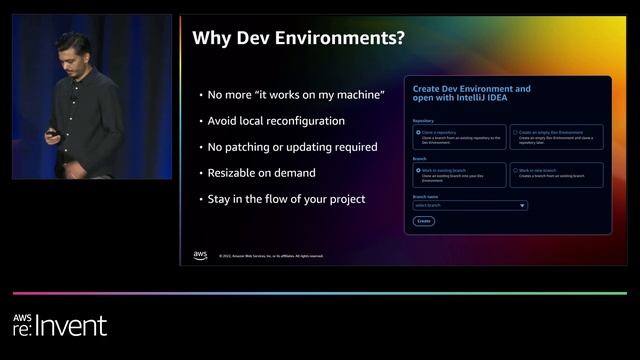Choose the 'Work in new branch' radio option
Screen dimensions: 640x360
(x=515, y=171)
